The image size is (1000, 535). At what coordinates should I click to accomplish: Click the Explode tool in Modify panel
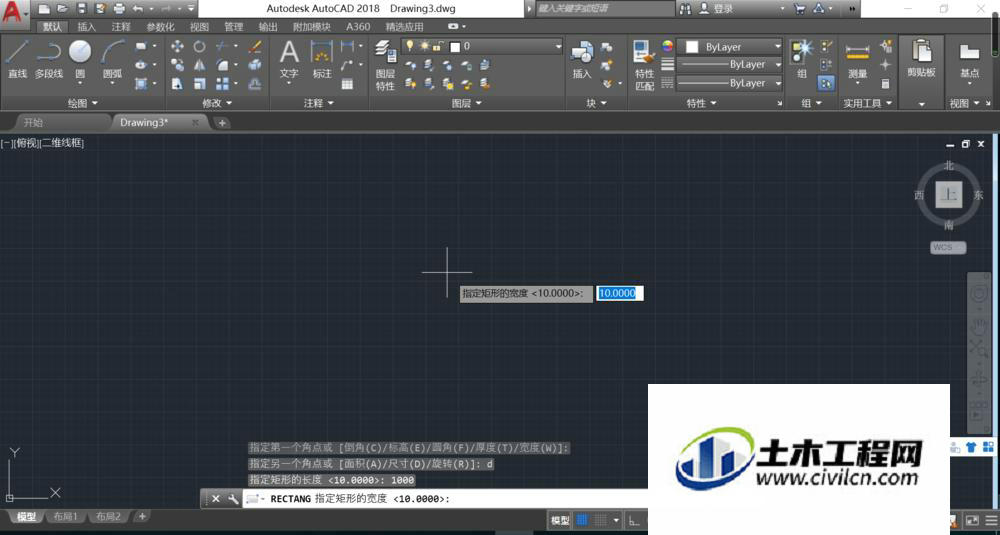(x=255, y=65)
